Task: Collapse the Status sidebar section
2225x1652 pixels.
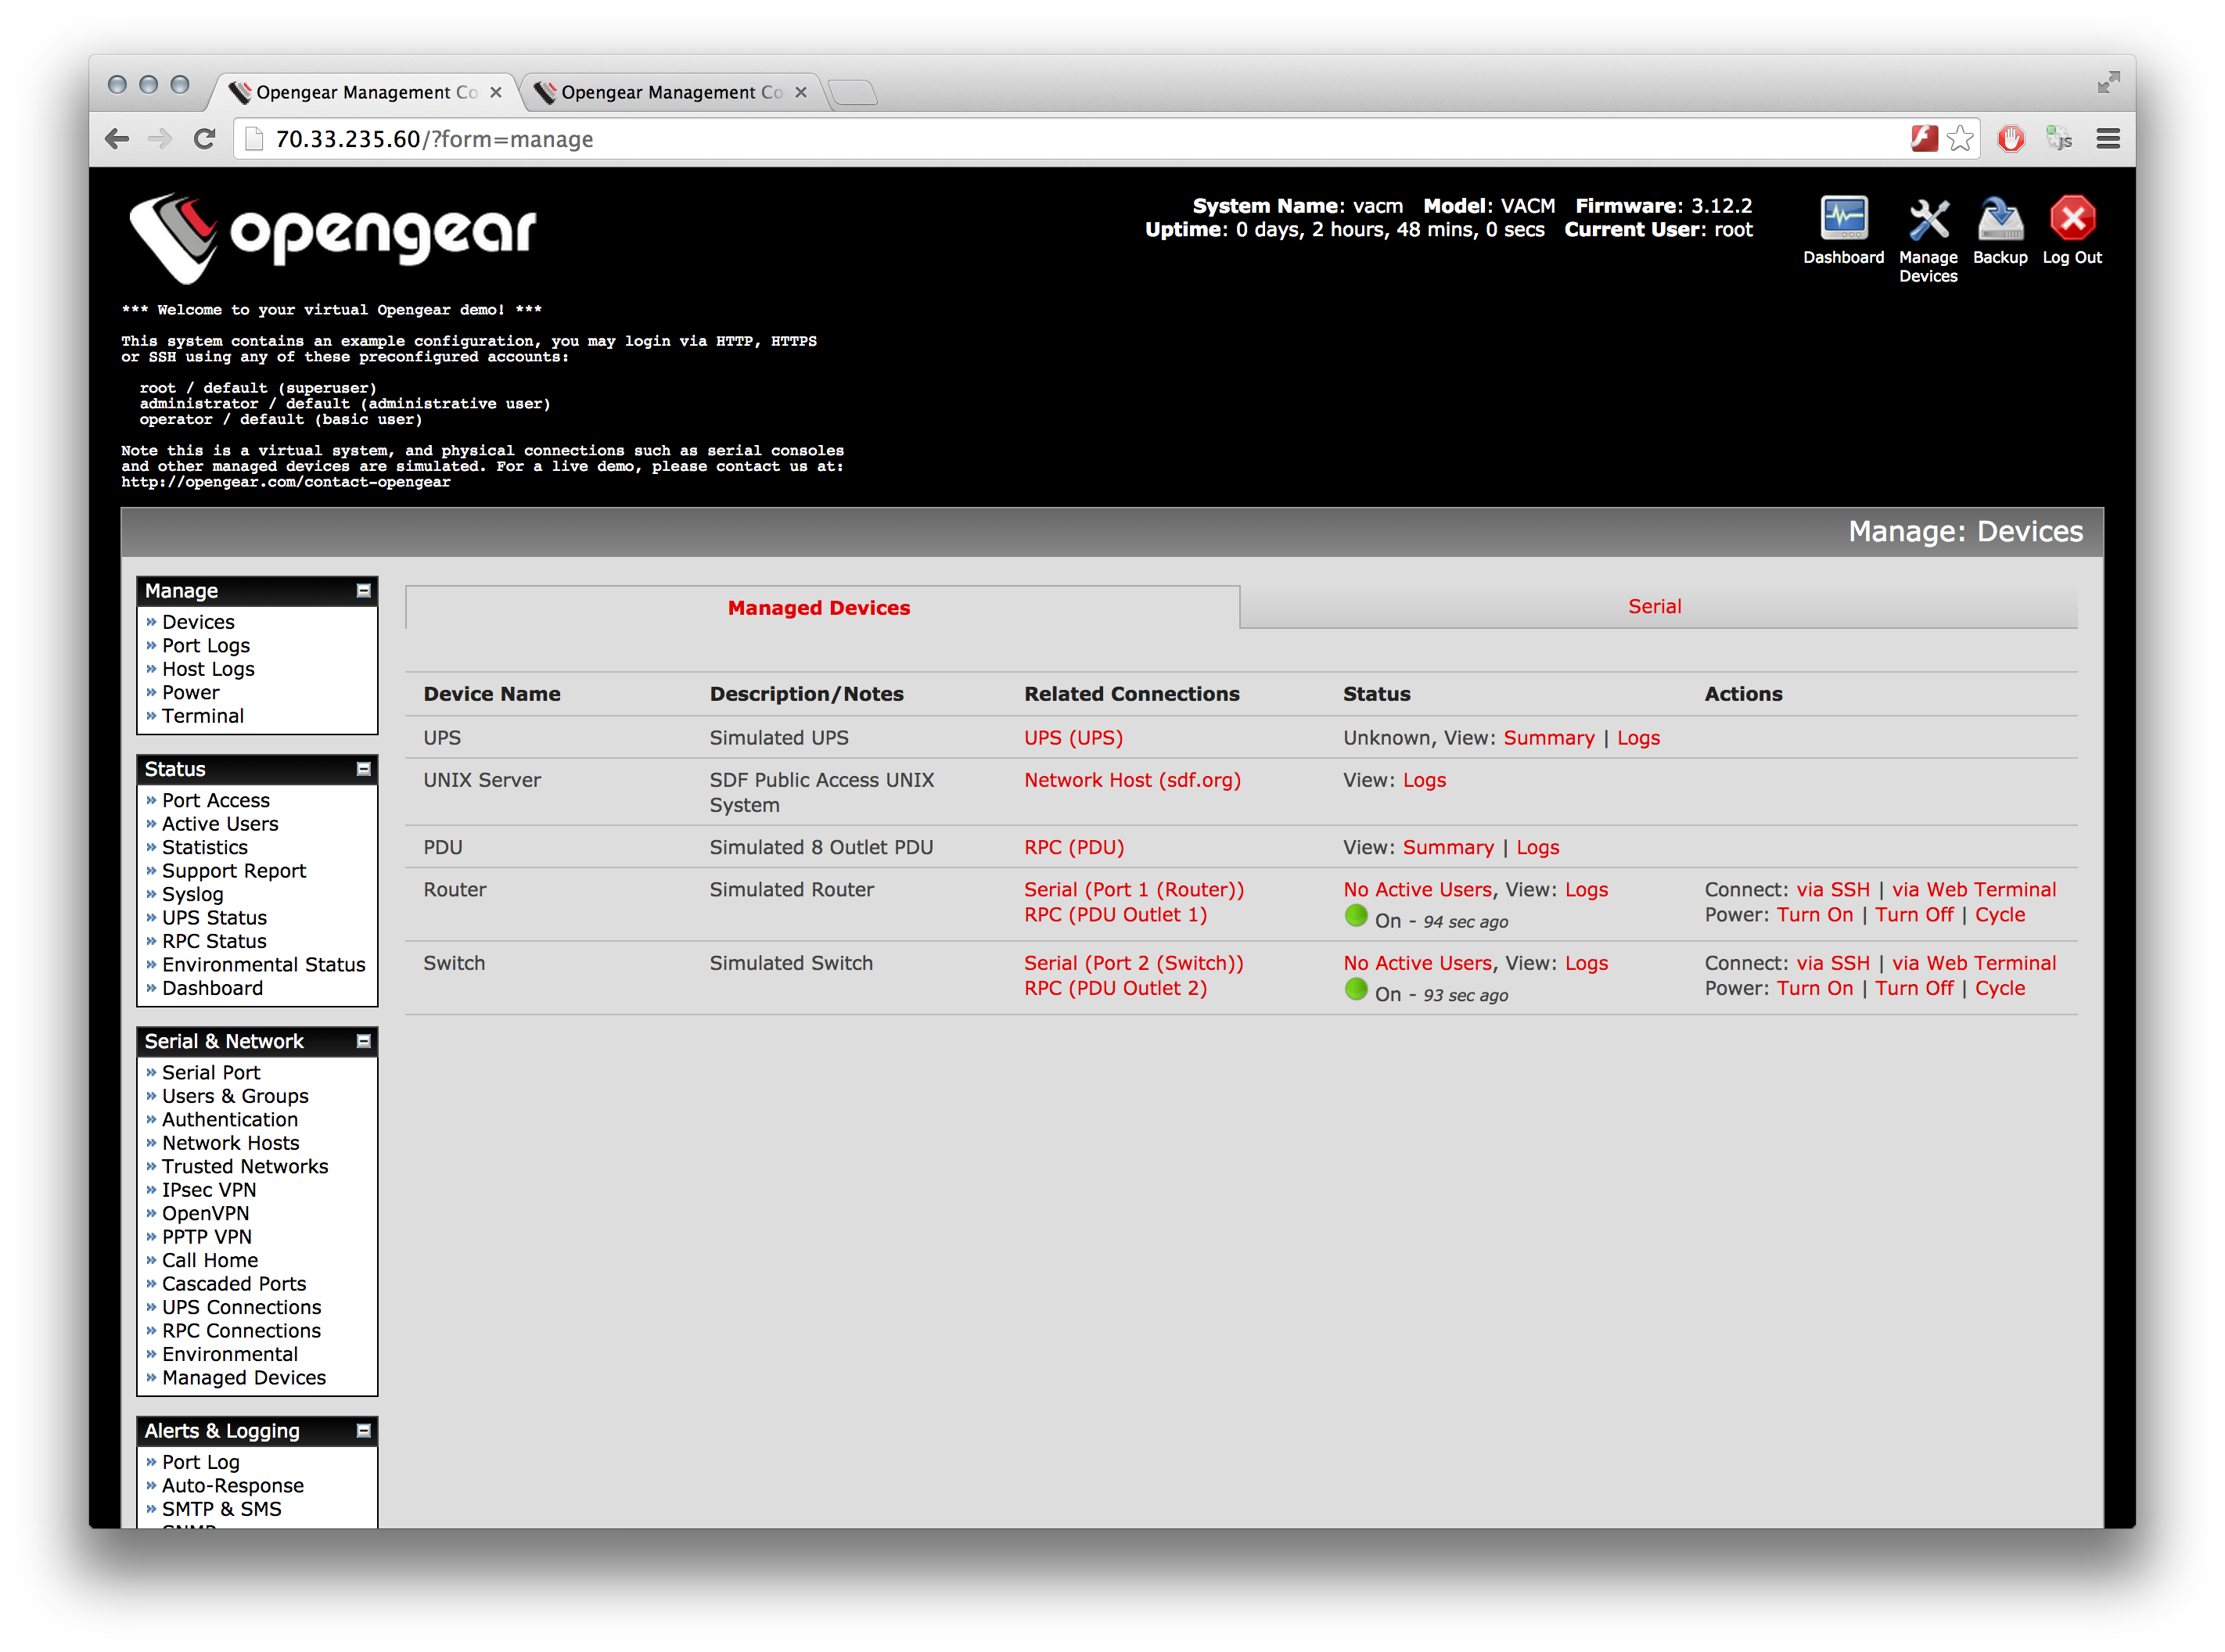Action: click(x=364, y=769)
